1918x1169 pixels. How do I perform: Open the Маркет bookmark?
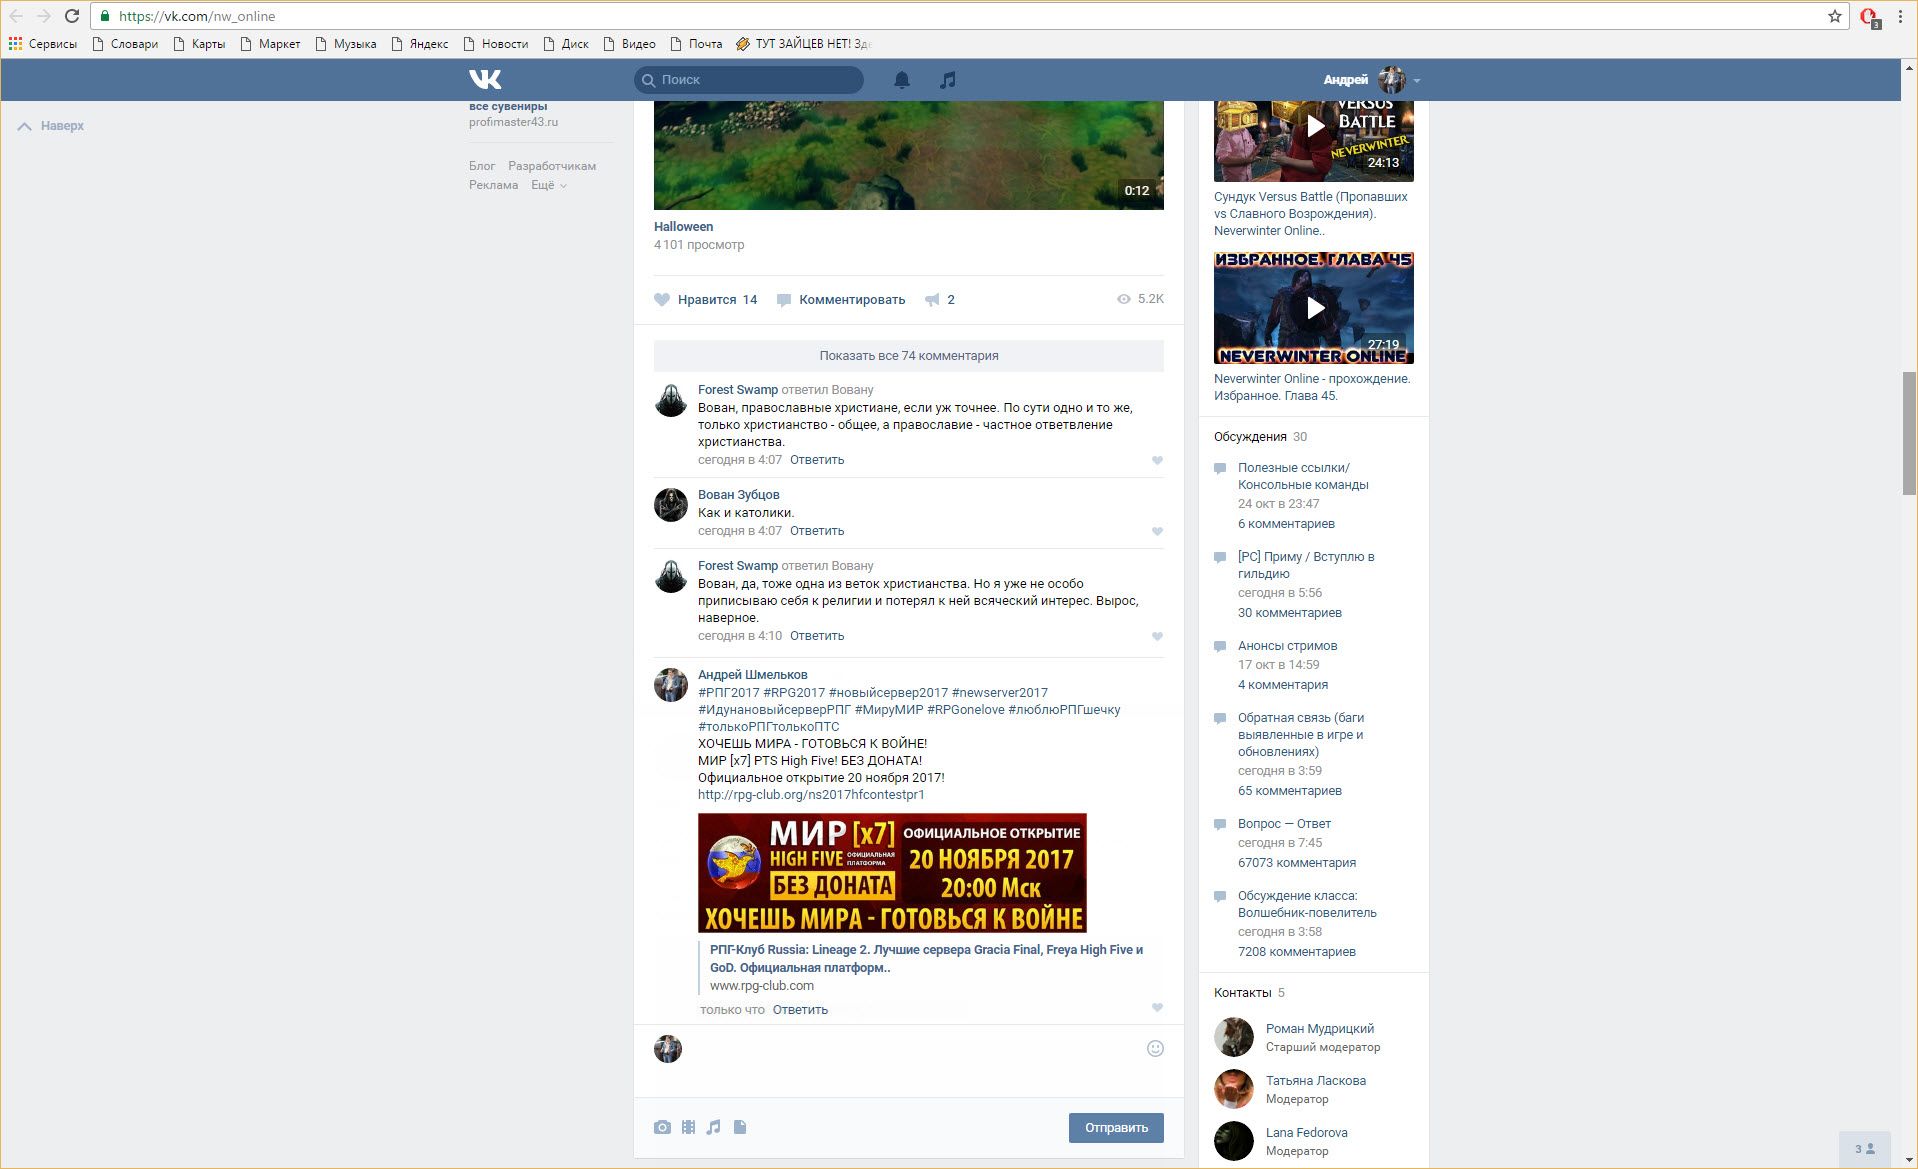tap(270, 44)
